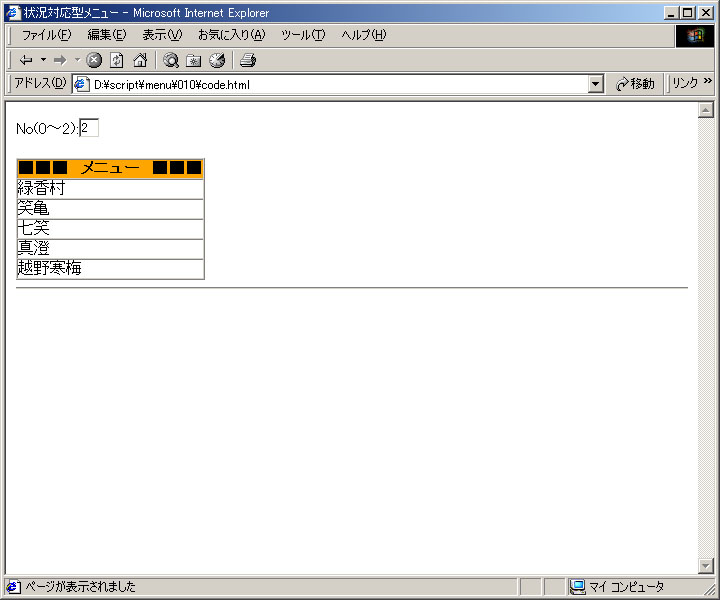
Task: Expand the address bar dropdown
Action: [596, 84]
